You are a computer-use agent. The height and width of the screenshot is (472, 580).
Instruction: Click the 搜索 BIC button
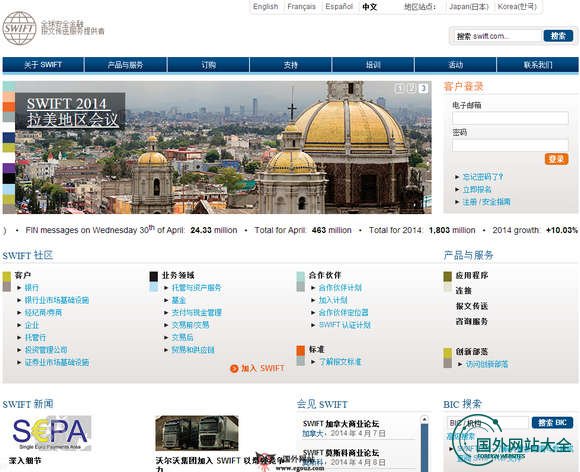point(552,422)
